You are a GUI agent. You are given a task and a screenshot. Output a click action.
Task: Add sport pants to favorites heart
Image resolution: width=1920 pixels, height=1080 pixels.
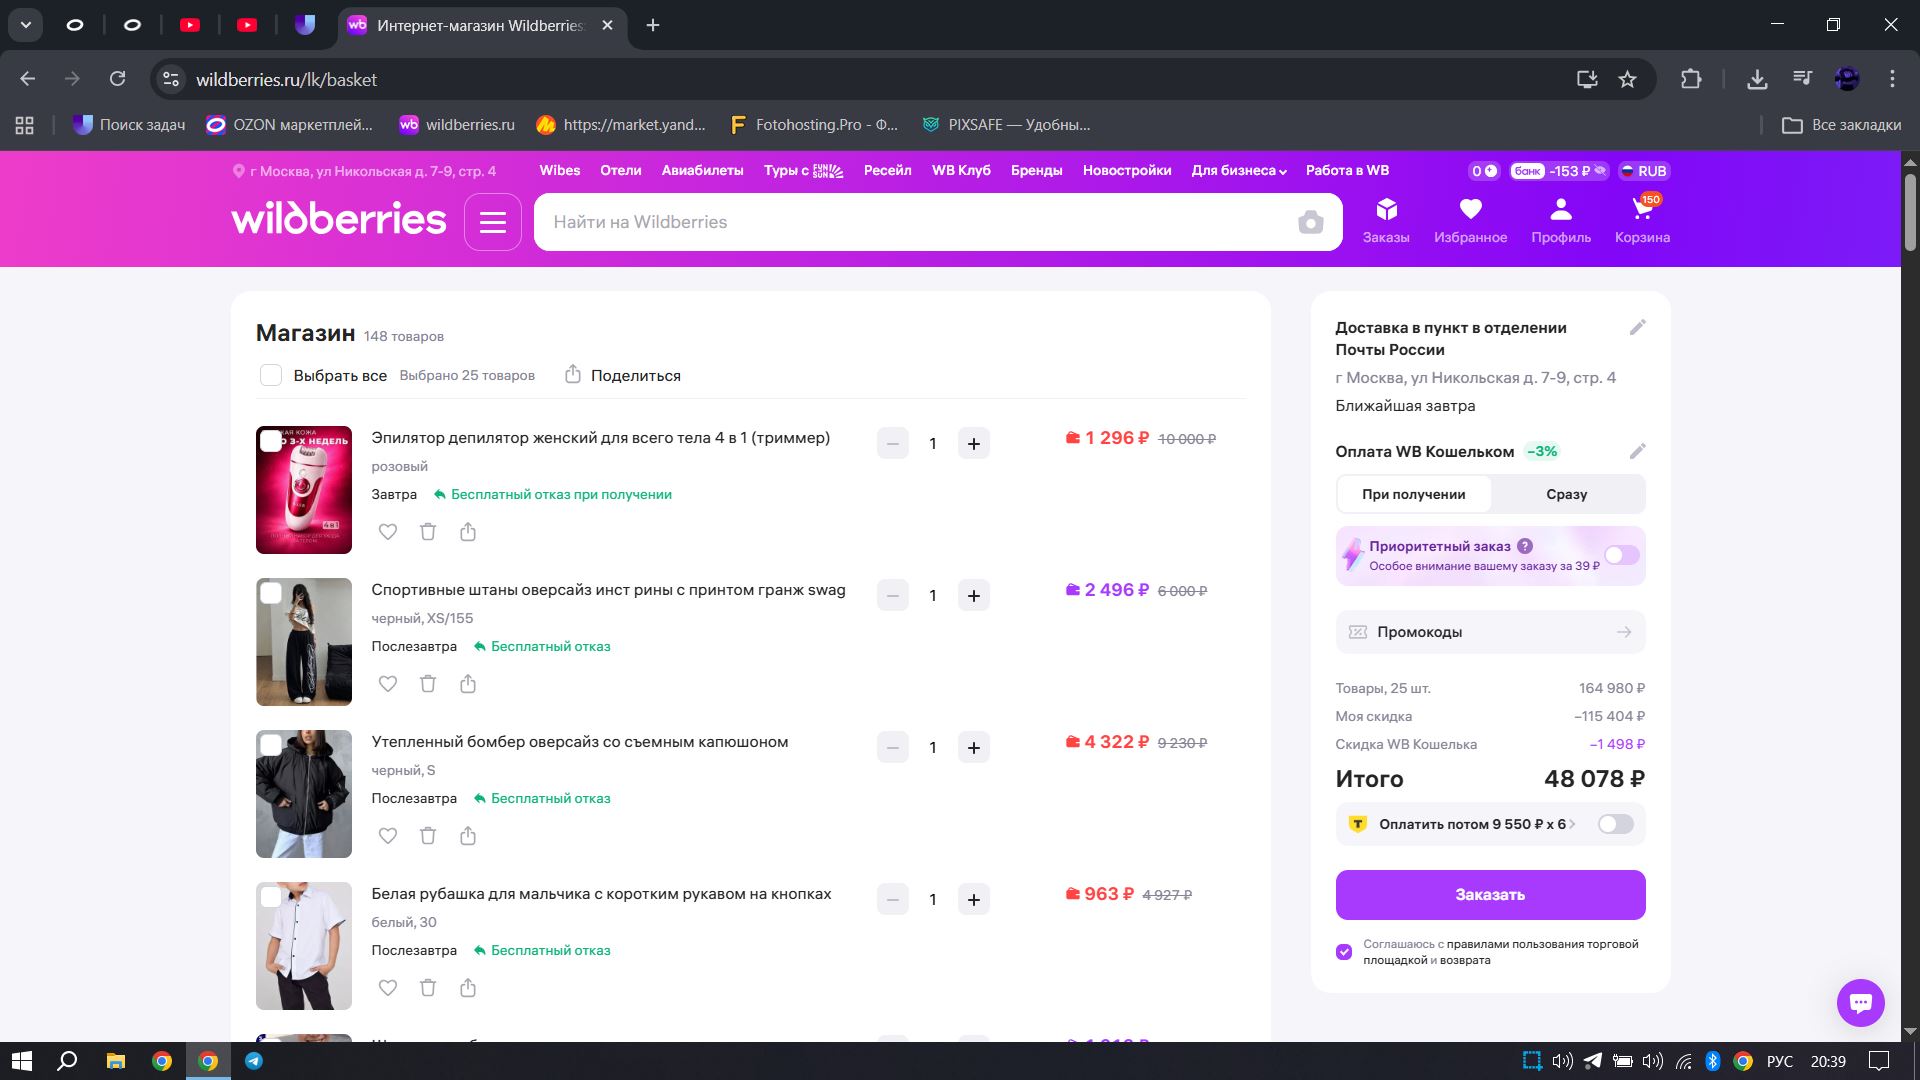pyautogui.click(x=388, y=684)
